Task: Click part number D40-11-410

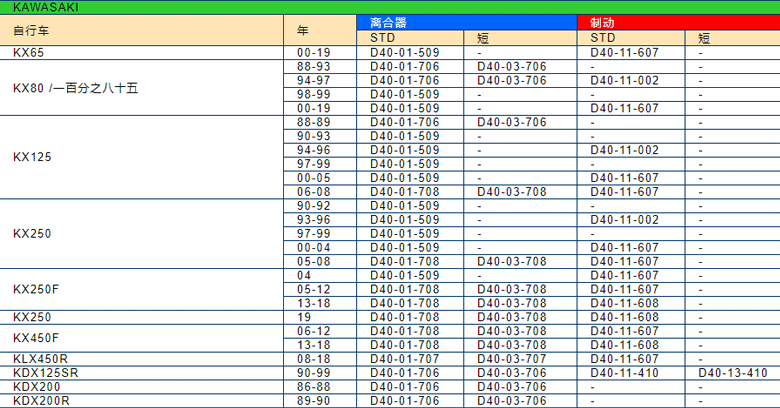Action: coord(624,373)
